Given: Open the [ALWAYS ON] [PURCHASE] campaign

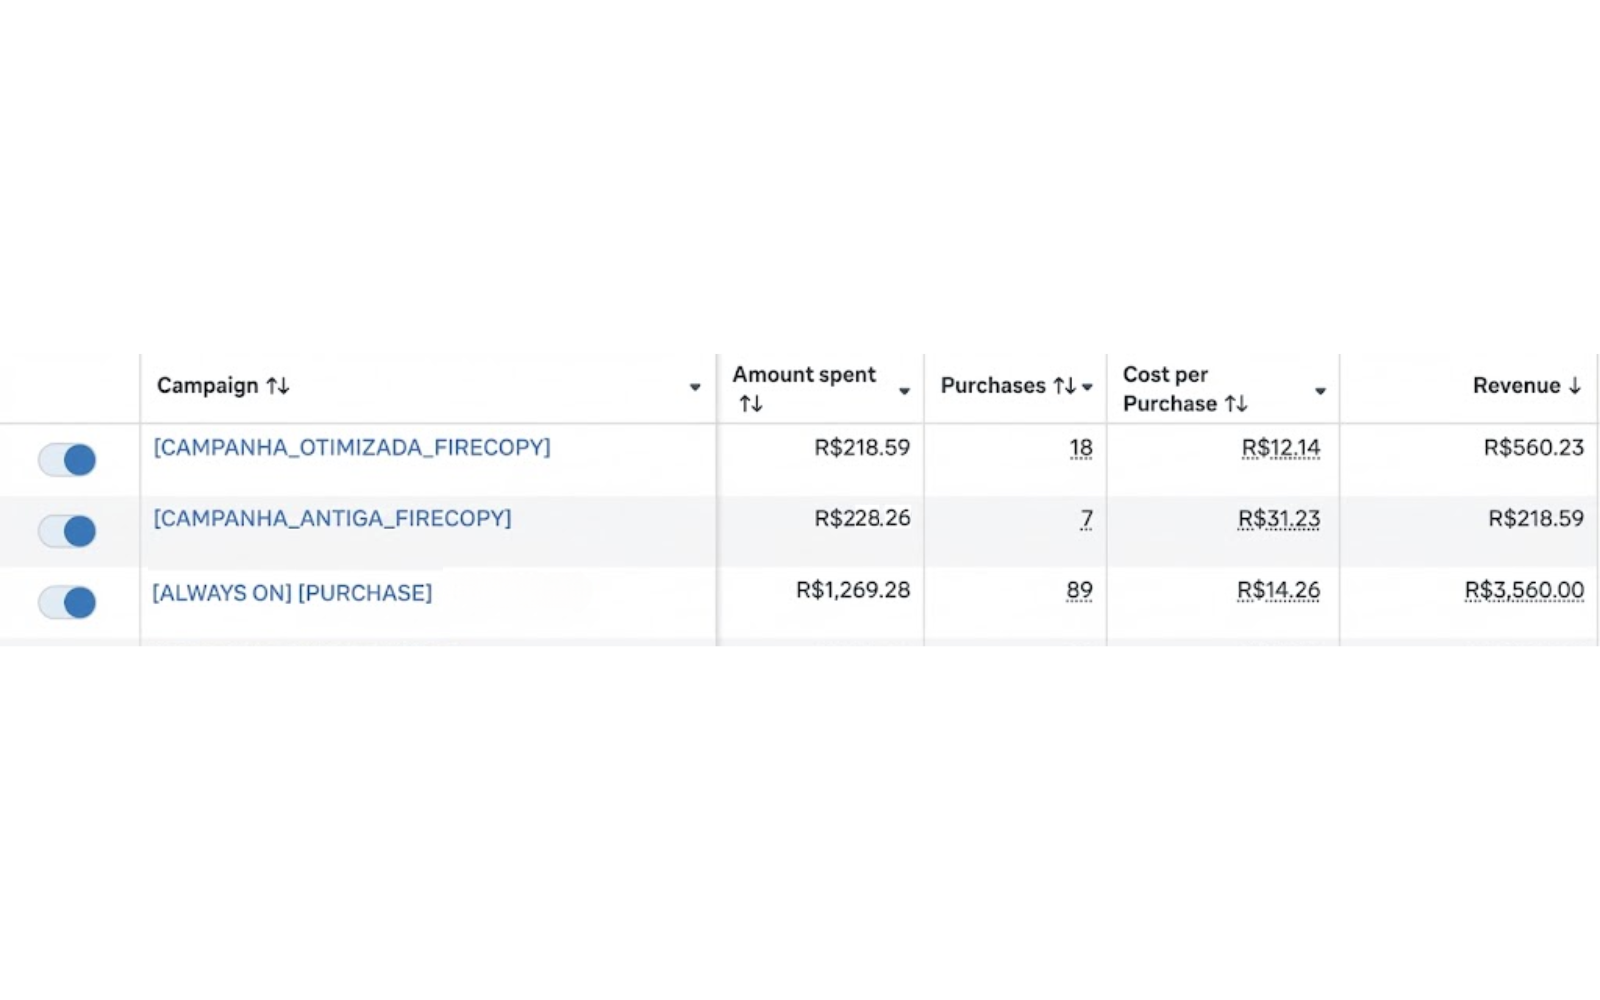Looking at the screenshot, I should point(292,593).
